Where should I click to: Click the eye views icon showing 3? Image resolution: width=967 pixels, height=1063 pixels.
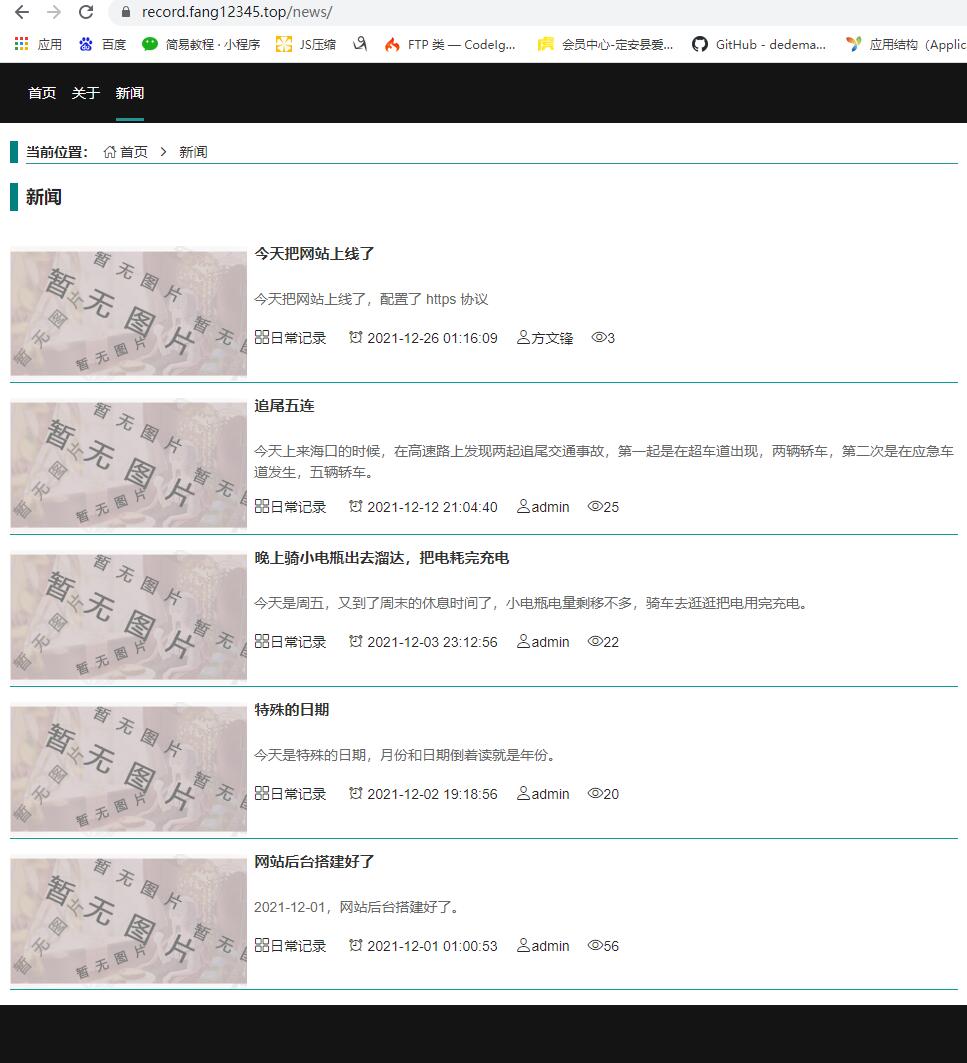[599, 337]
